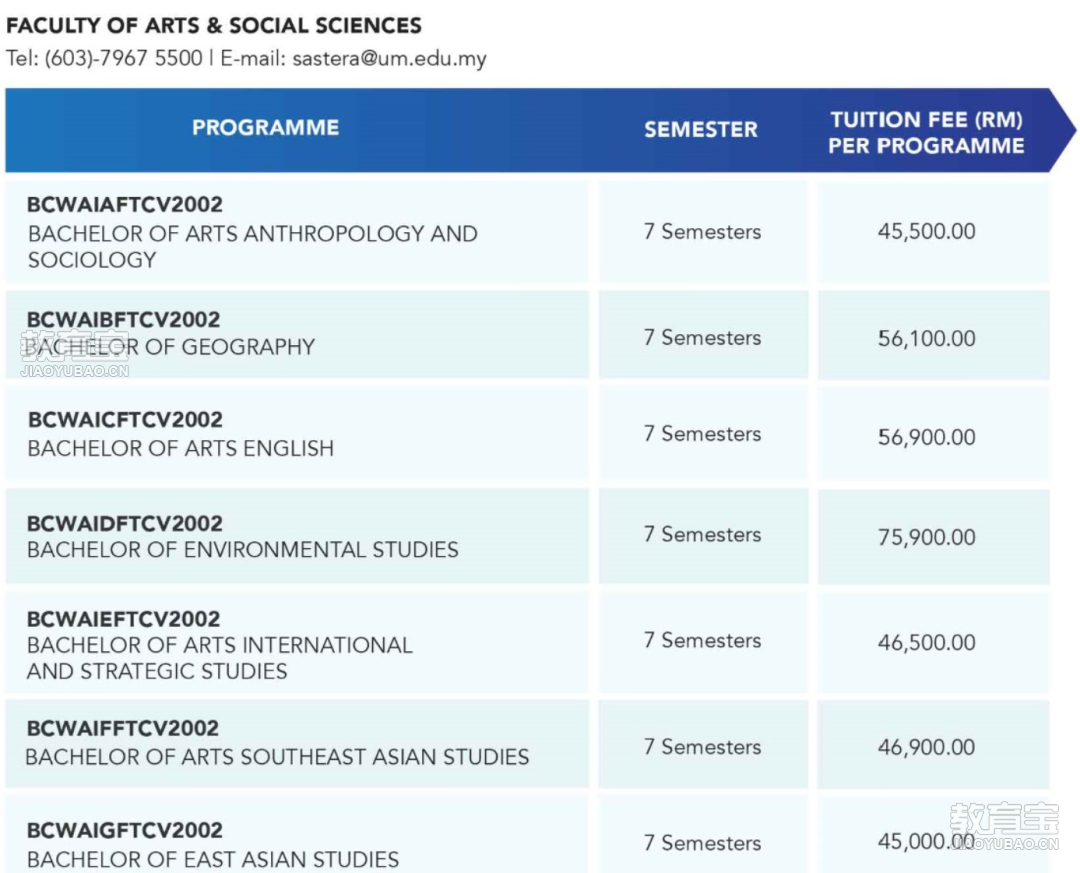Select the SEMESTER column header
Image resolution: width=1080 pixels, height=873 pixels.
[700, 130]
